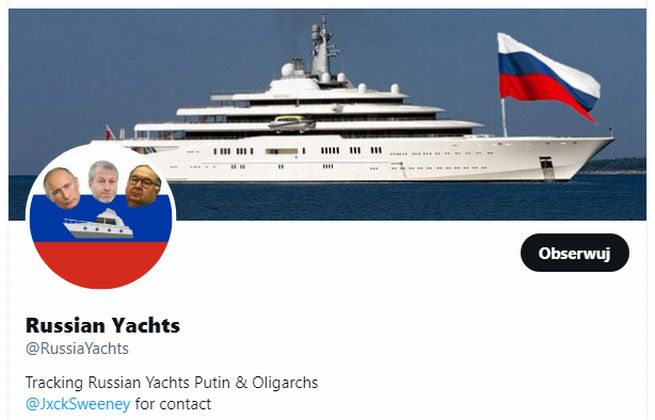Viewport: 655px width, 420px height.
Task: Click the middle face in the avatar
Action: click(104, 181)
